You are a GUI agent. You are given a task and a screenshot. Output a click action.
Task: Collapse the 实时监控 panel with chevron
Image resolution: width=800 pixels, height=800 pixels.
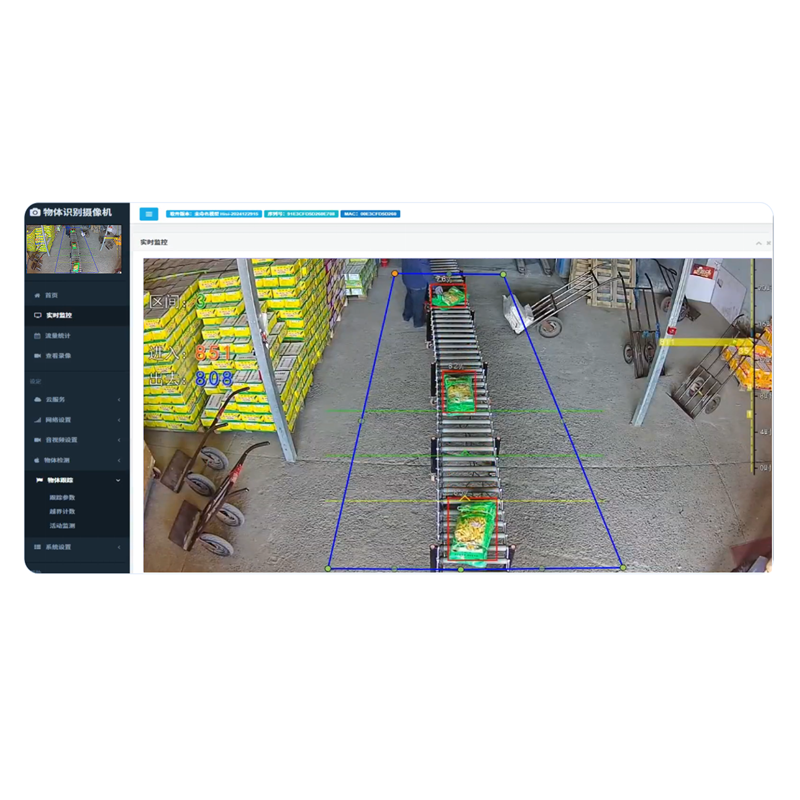coord(759,243)
